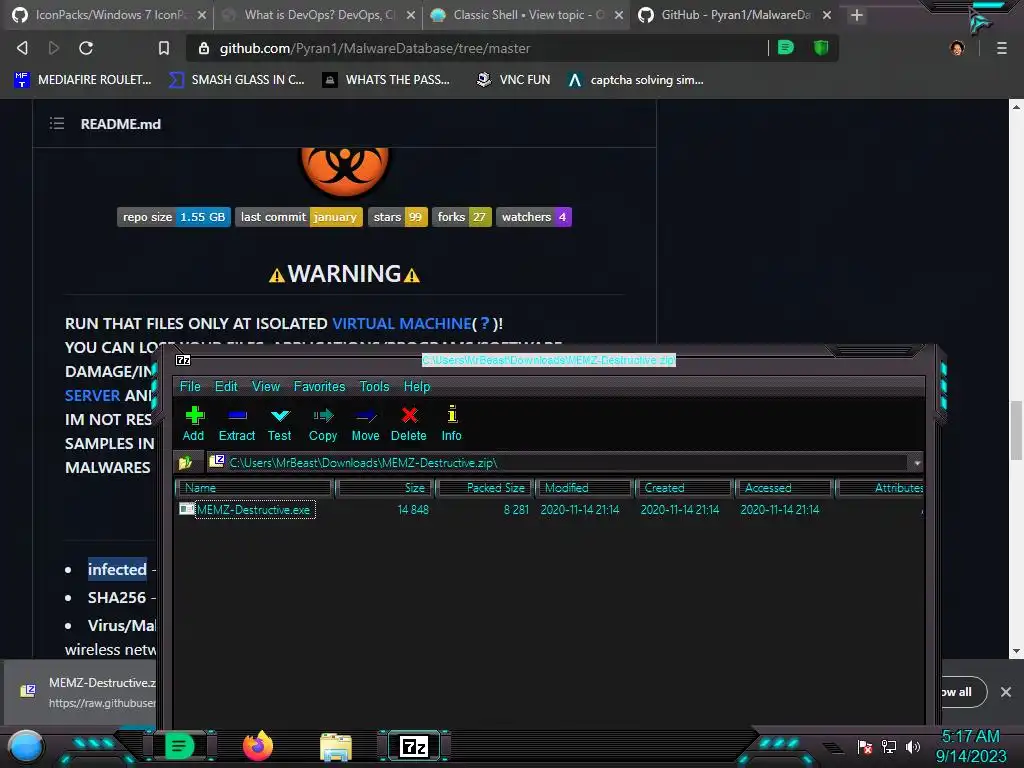Click the 7z icon in the window title bar
Screen dimensions: 1024x768
(183, 360)
